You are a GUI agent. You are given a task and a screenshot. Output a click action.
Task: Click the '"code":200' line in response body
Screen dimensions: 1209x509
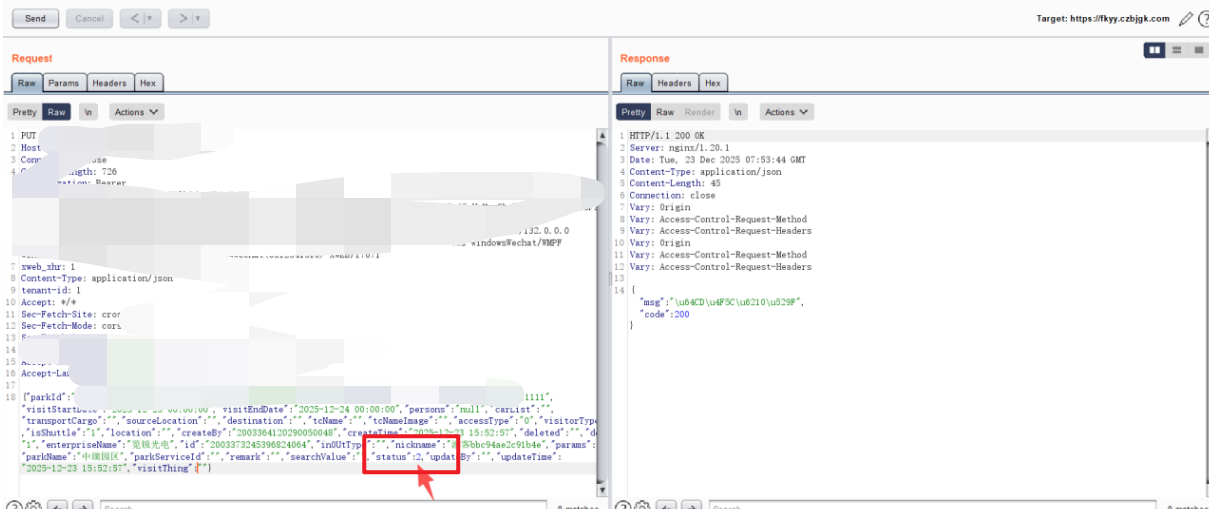coord(663,314)
